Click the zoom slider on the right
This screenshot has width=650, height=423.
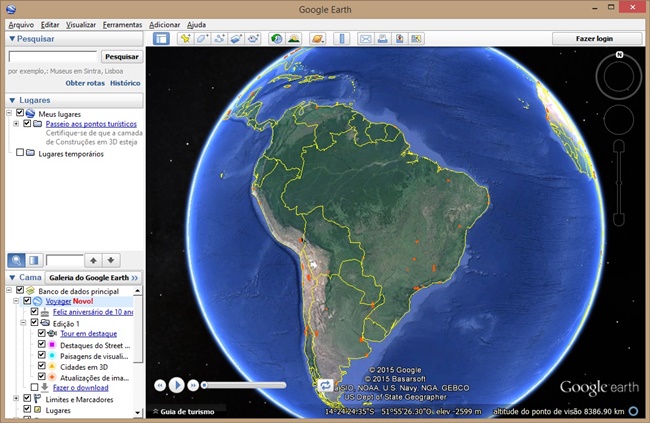[619, 182]
